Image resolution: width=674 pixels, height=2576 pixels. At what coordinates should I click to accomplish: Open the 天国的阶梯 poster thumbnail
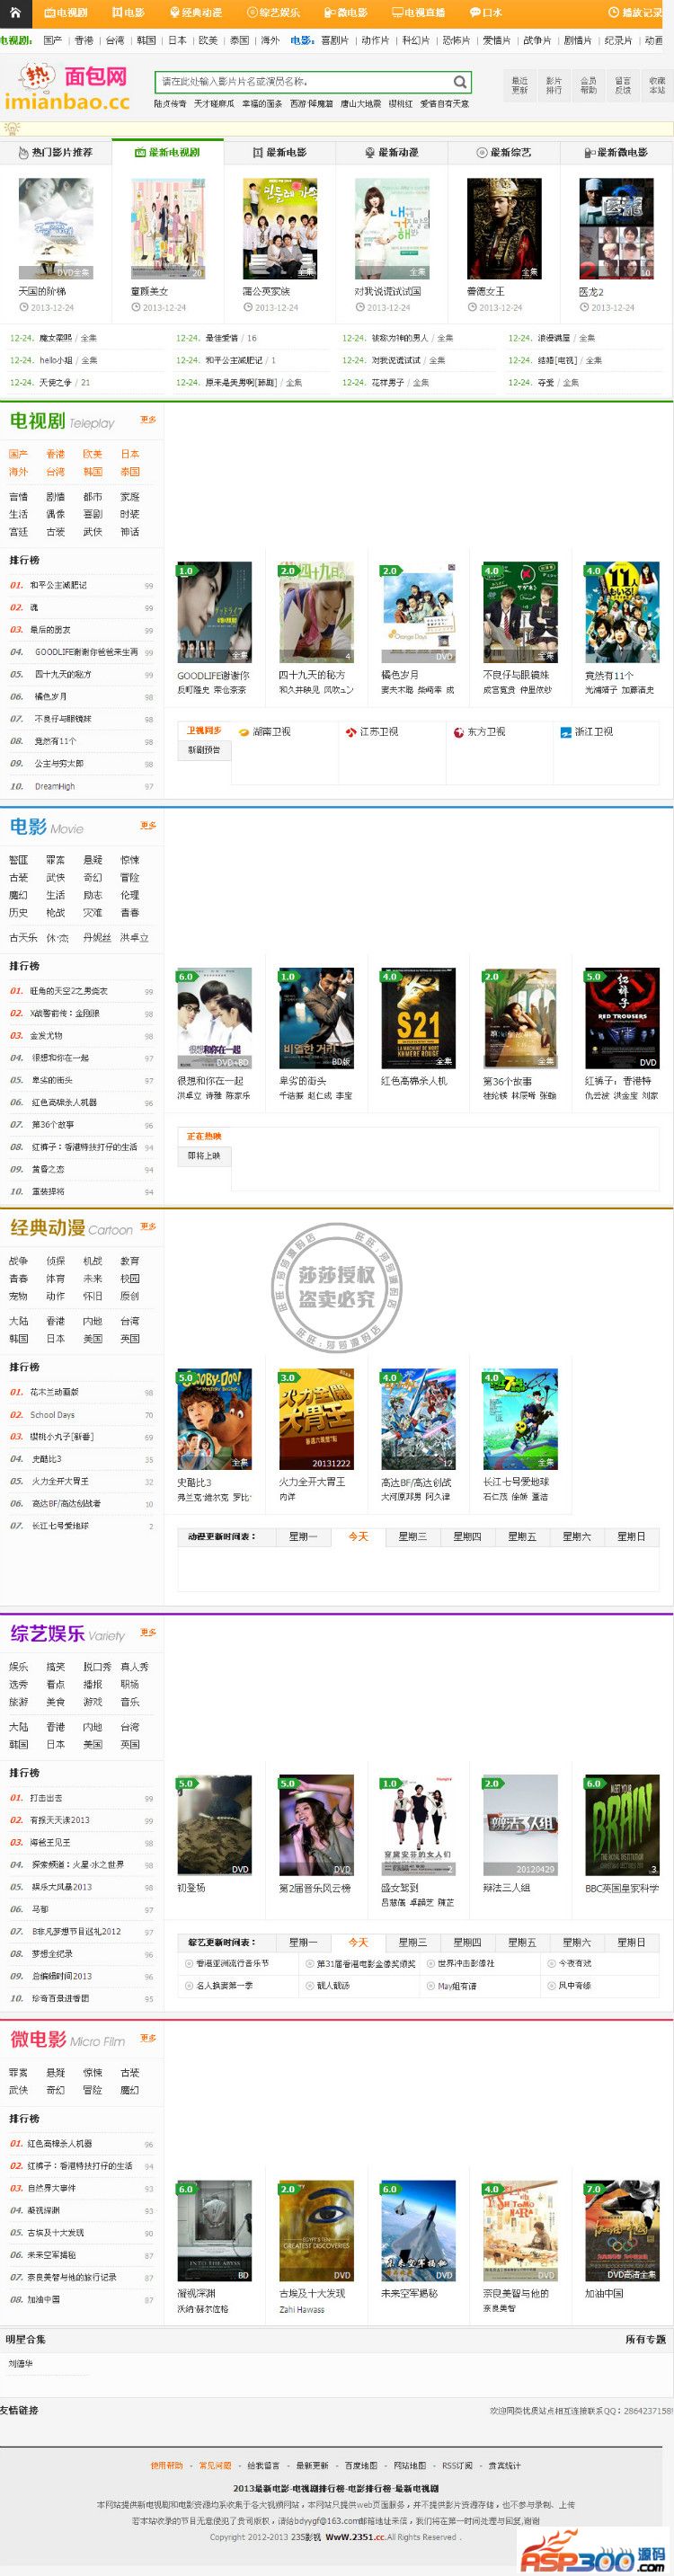coord(56,229)
